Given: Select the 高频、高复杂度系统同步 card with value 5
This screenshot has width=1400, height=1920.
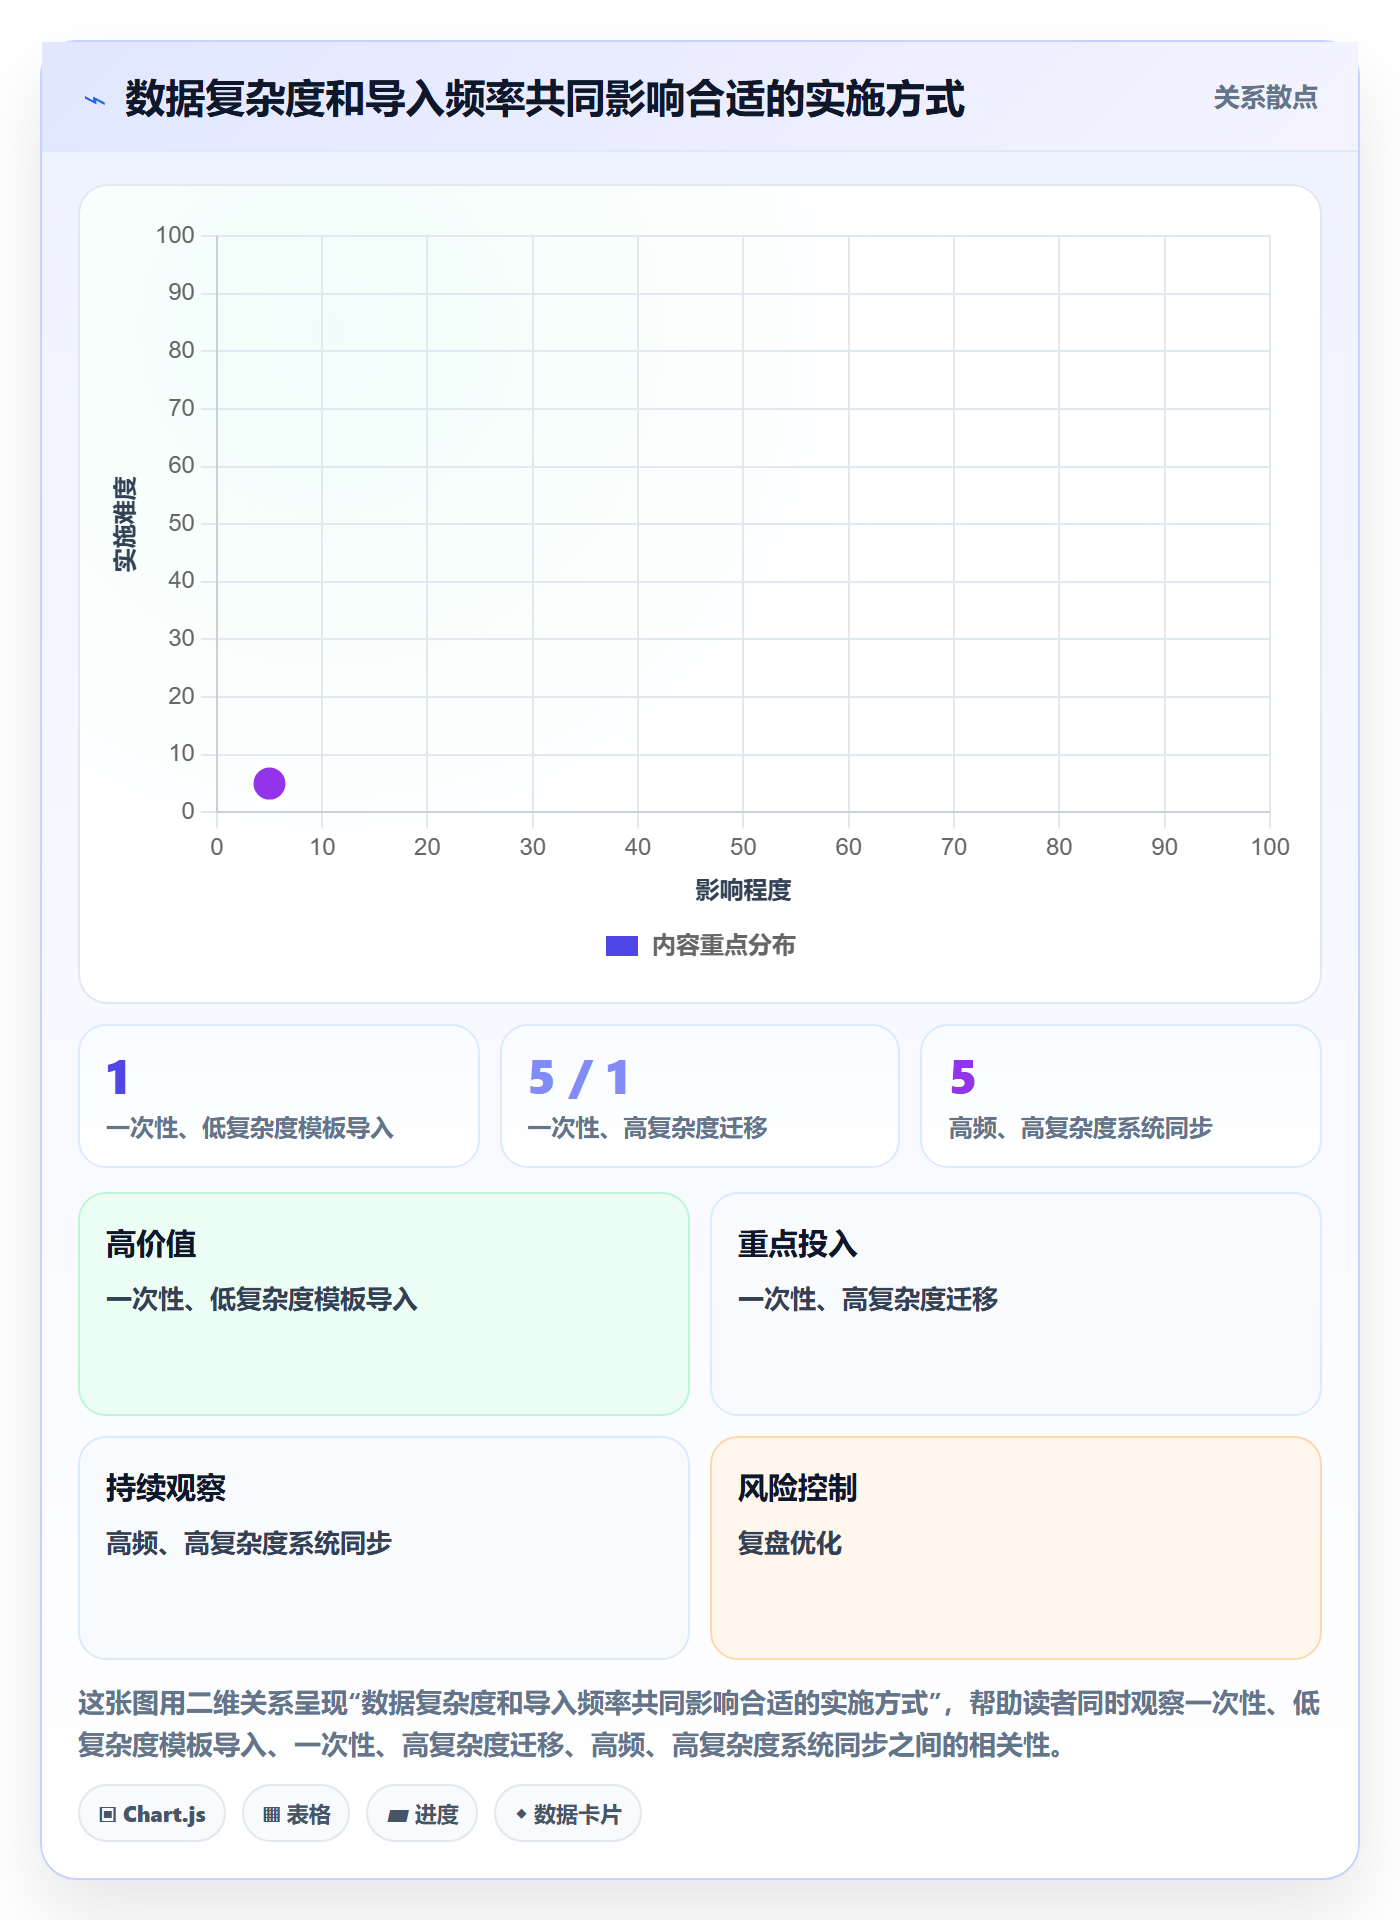Looking at the screenshot, I should pyautogui.click(x=1121, y=1096).
